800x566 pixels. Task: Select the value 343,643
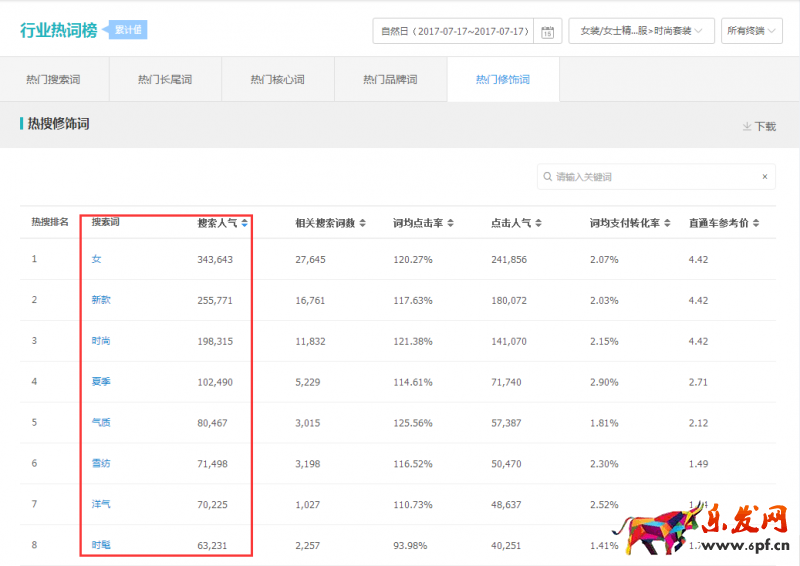click(x=215, y=260)
